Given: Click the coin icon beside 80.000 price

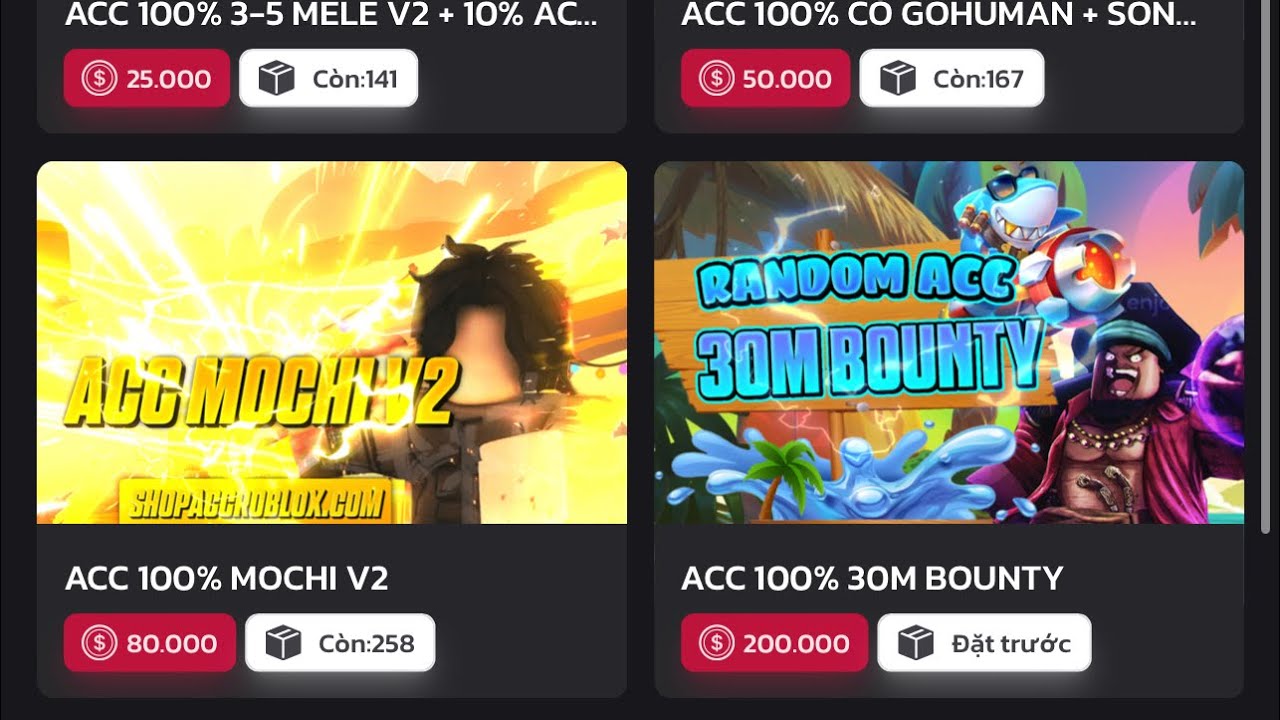Looking at the screenshot, I should 99,643.
